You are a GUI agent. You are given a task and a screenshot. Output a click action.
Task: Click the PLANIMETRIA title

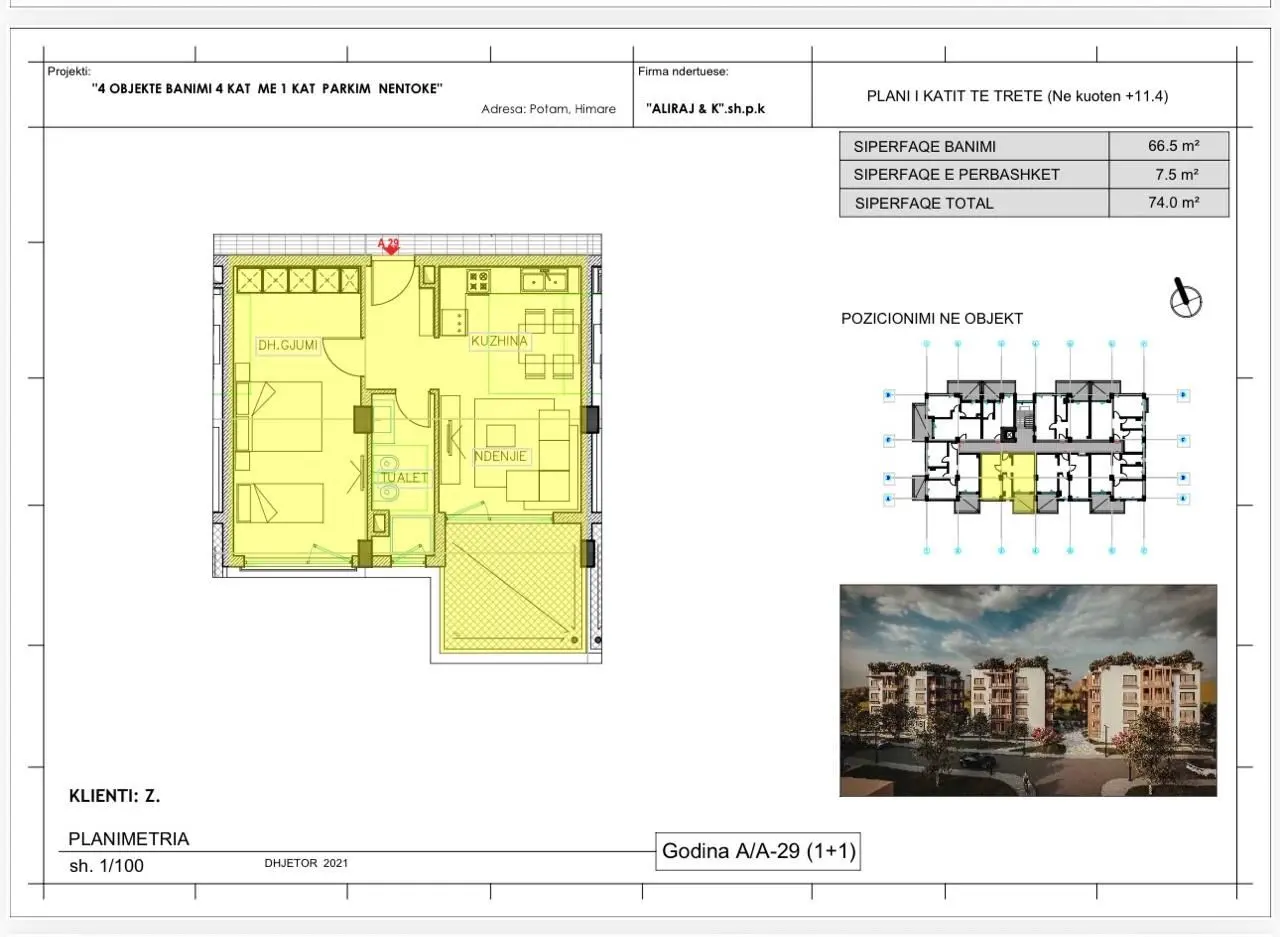point(129,839)
